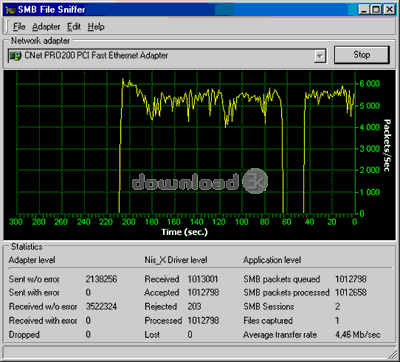Screen dimensions: 400x362
Task: Click the download3k watermark on graph
Action: point(200,182)
